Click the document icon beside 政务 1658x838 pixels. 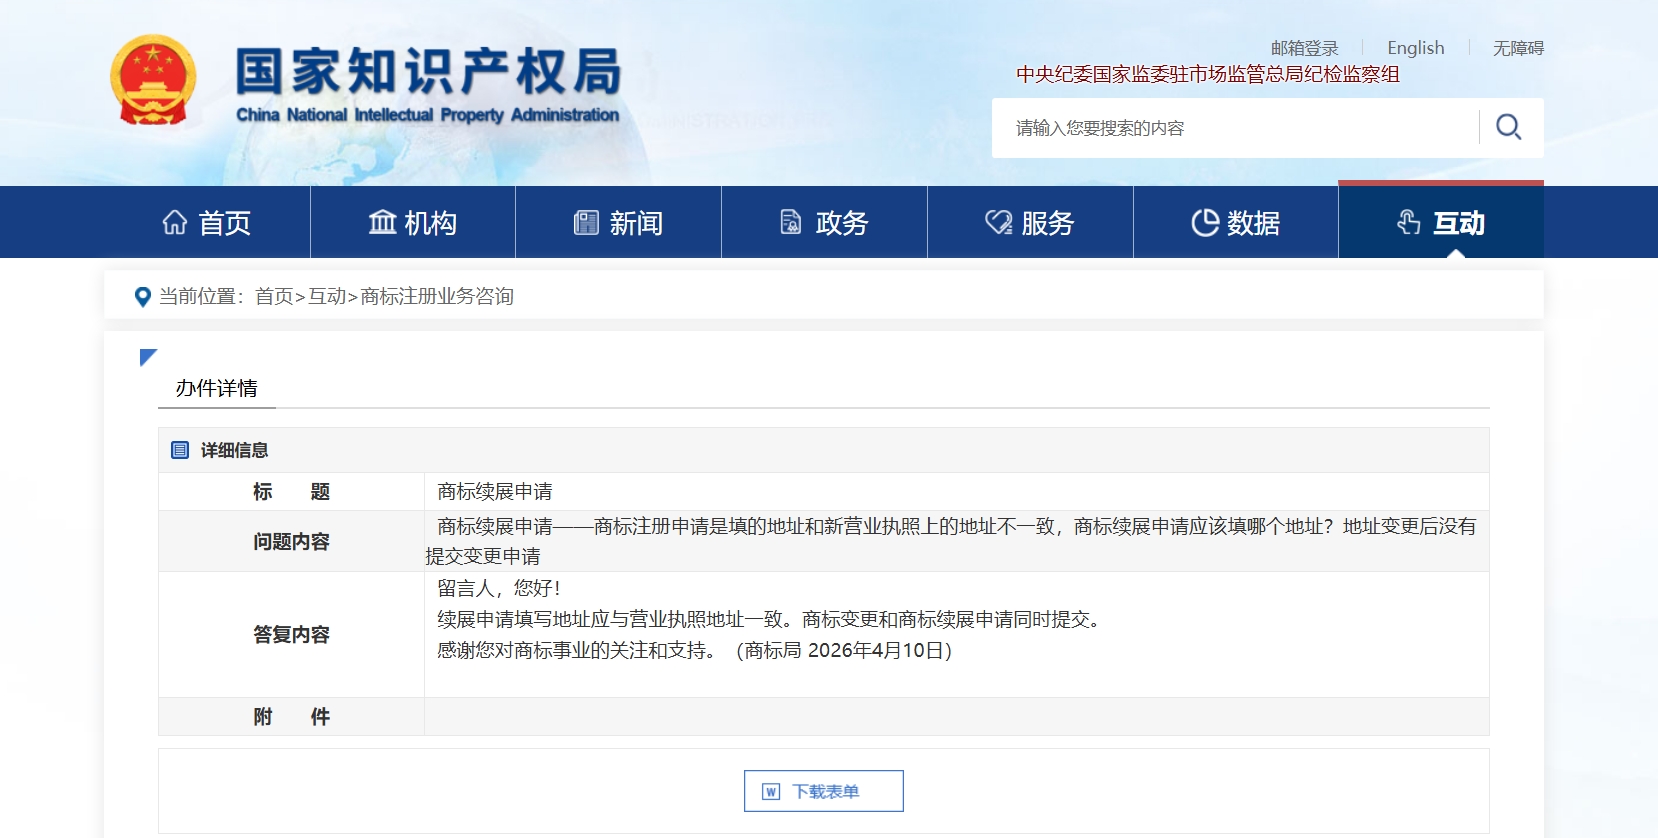point(791,222)
